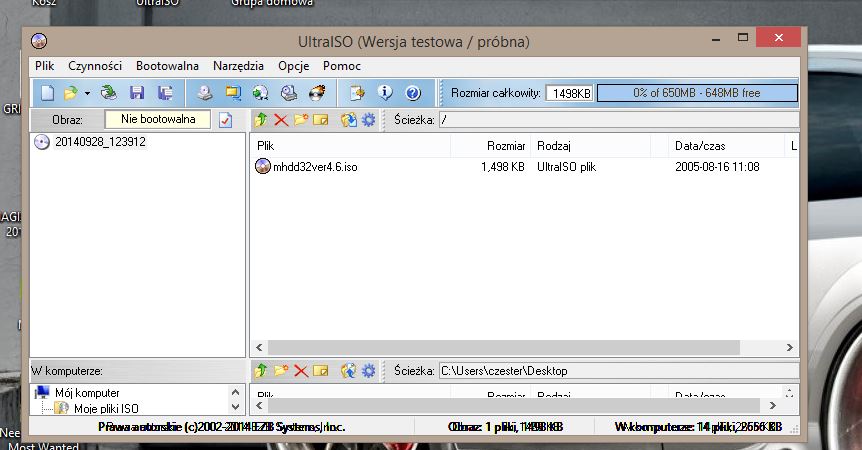Click Up folder icon in local computer toolbar
This screenshot has width=862, height=450.
click(x=261, y=371)
